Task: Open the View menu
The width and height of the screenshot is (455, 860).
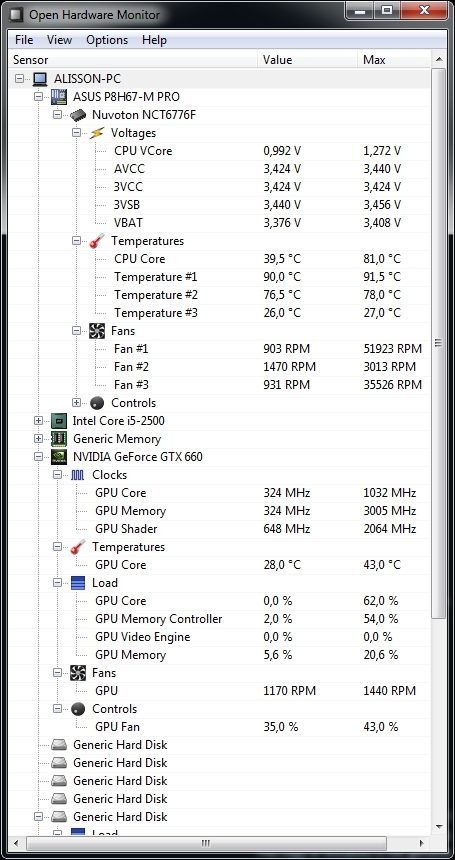Action: click(x=59, y=40)
